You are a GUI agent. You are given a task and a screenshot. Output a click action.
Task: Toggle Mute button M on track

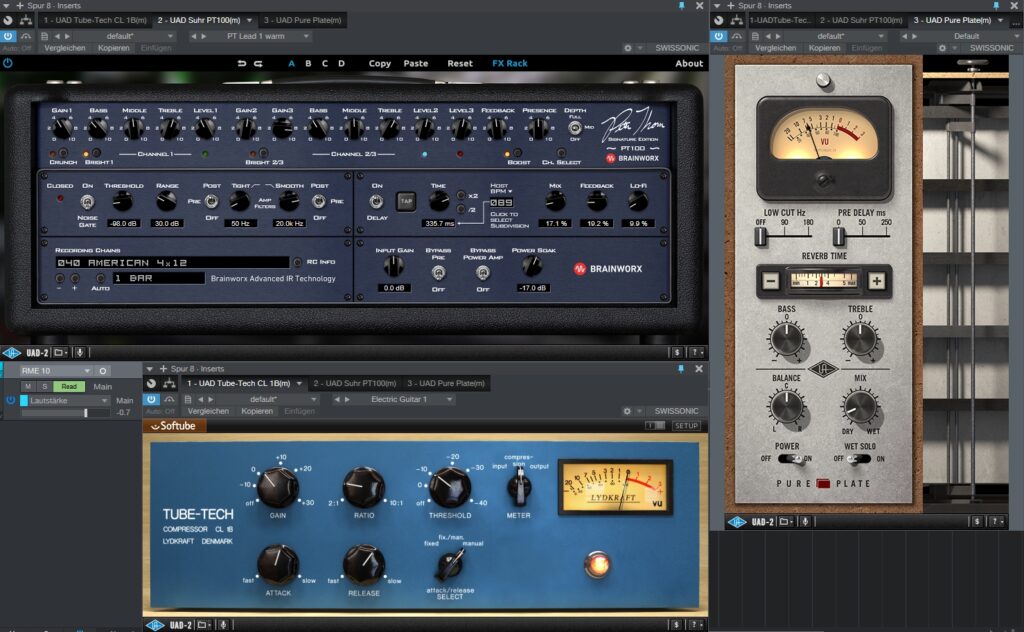tap(27, 387)
